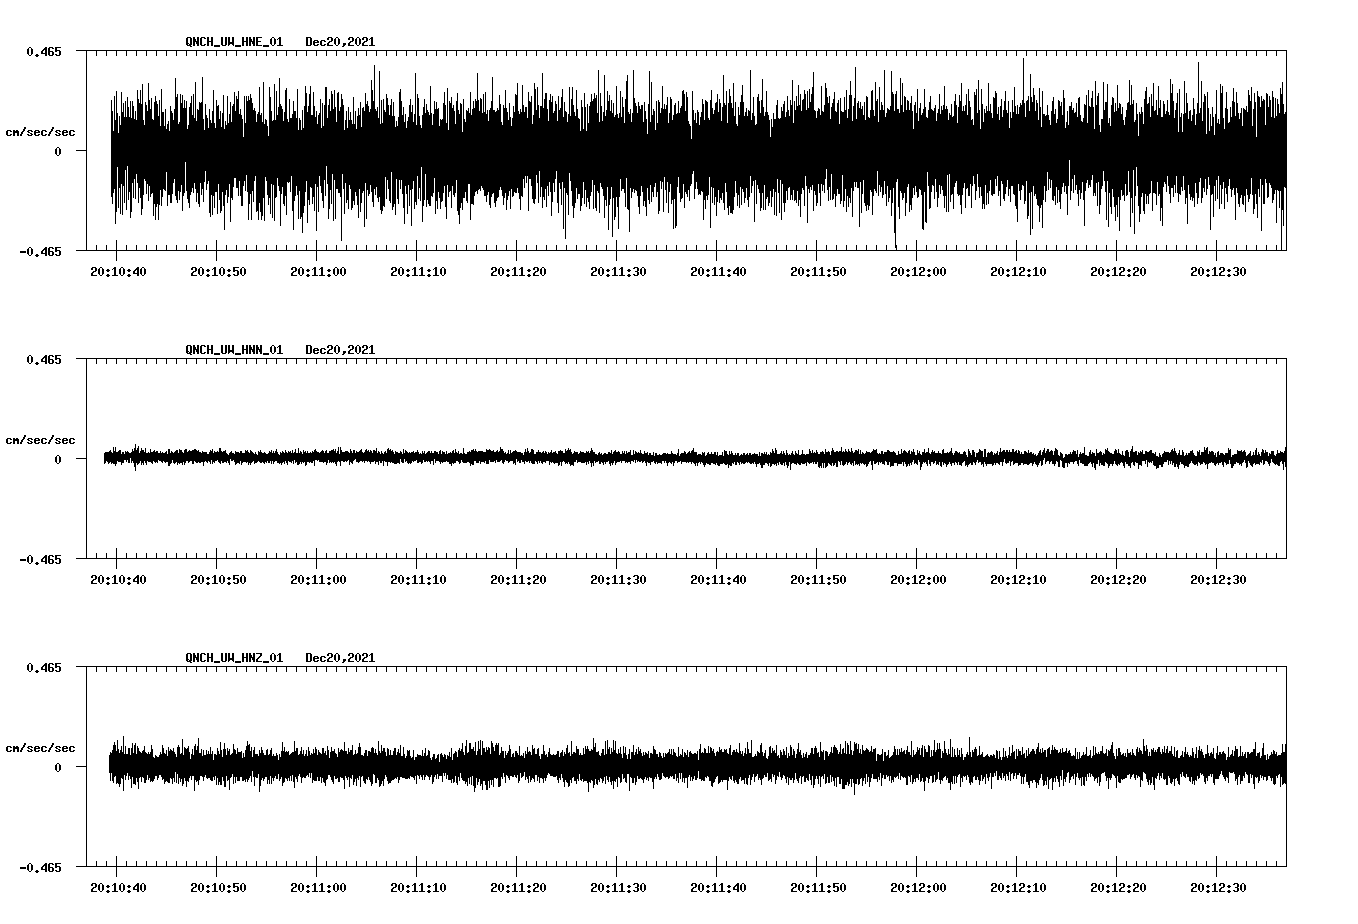Click the zero baseline label of HNE plot
1358x924 pixels.
(x=58, y=152)
